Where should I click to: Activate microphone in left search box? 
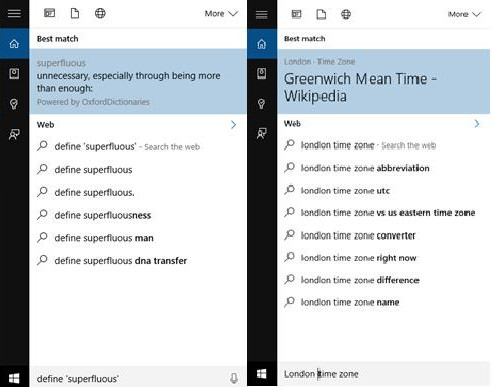click(x=234, y=378)
